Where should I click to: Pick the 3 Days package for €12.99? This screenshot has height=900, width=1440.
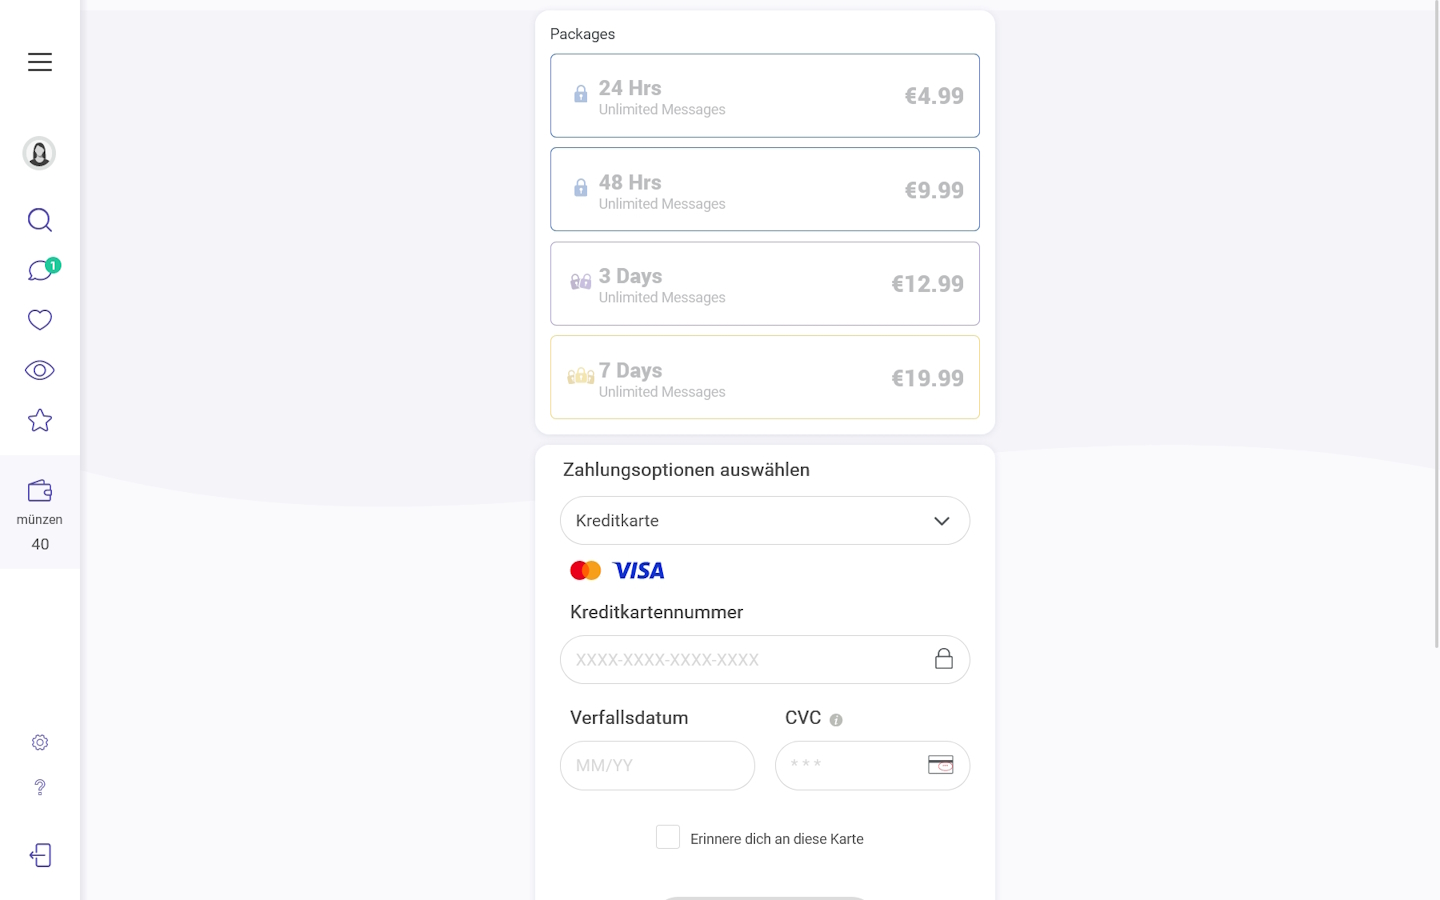pos(764,283)
